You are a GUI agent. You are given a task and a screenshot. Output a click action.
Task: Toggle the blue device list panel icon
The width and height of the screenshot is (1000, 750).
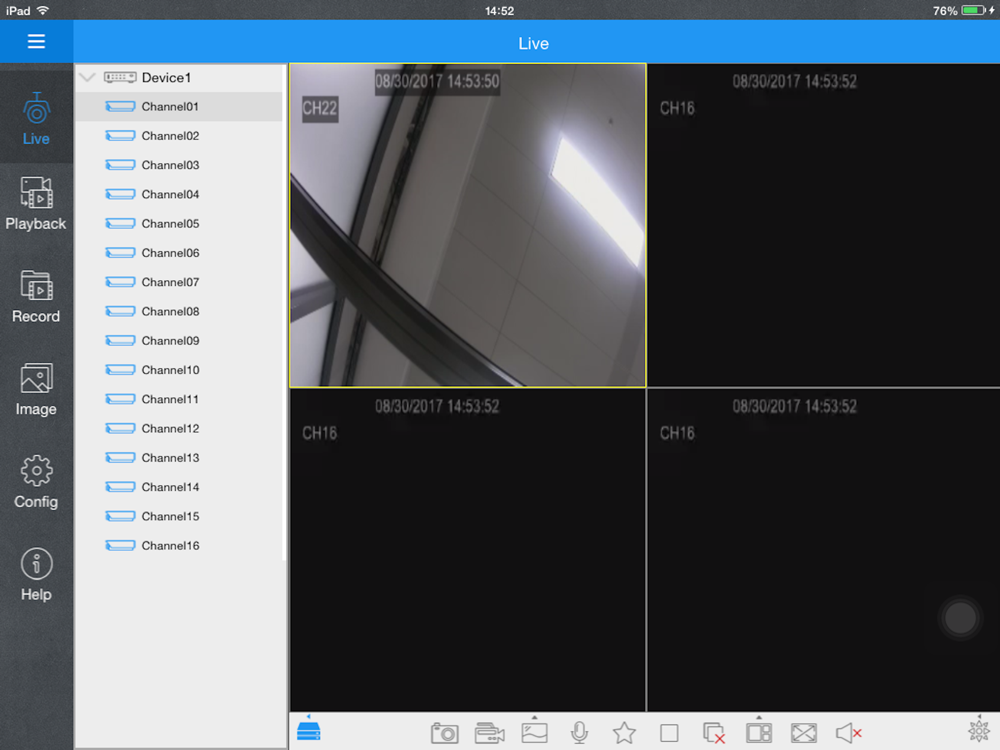tap(309, 732)
